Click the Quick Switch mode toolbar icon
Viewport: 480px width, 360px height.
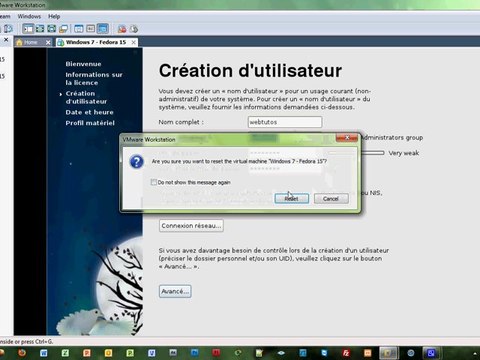click(40, 29)
